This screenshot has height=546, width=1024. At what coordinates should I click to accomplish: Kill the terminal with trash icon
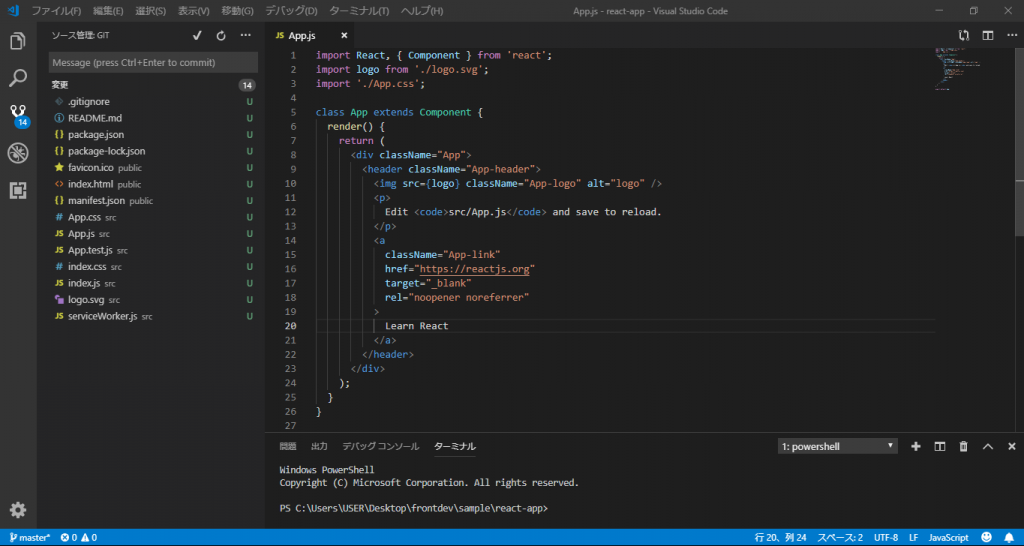963,447
